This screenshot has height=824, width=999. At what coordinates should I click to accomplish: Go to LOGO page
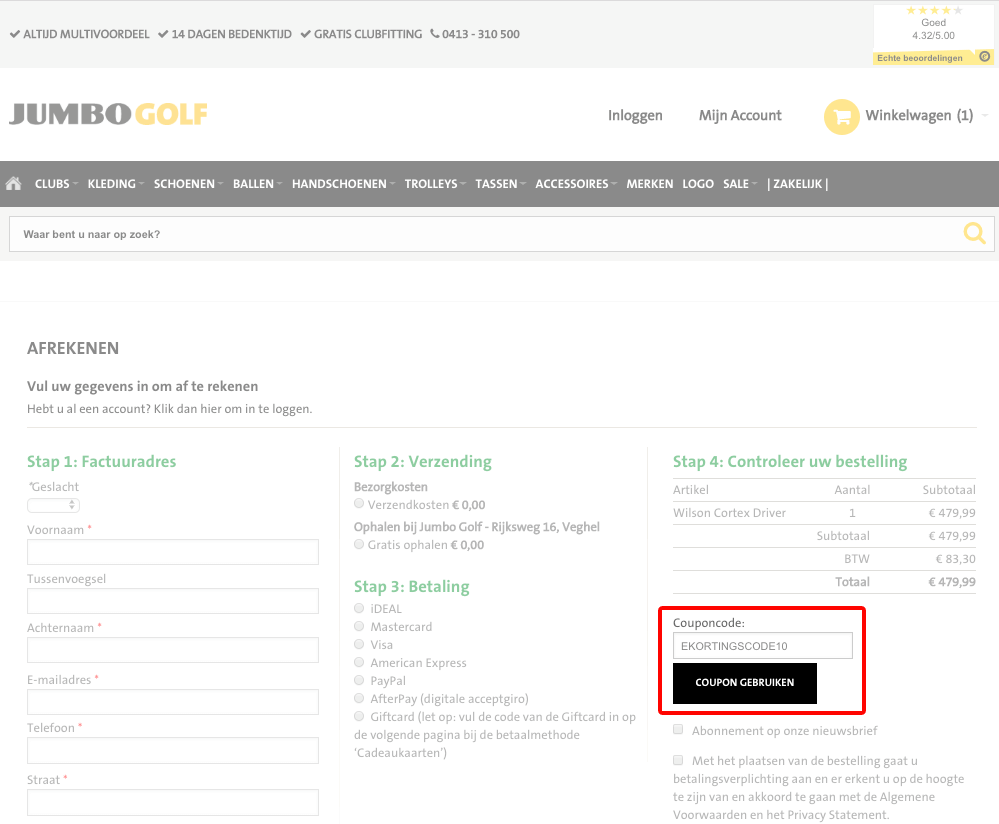pos(698,184)
